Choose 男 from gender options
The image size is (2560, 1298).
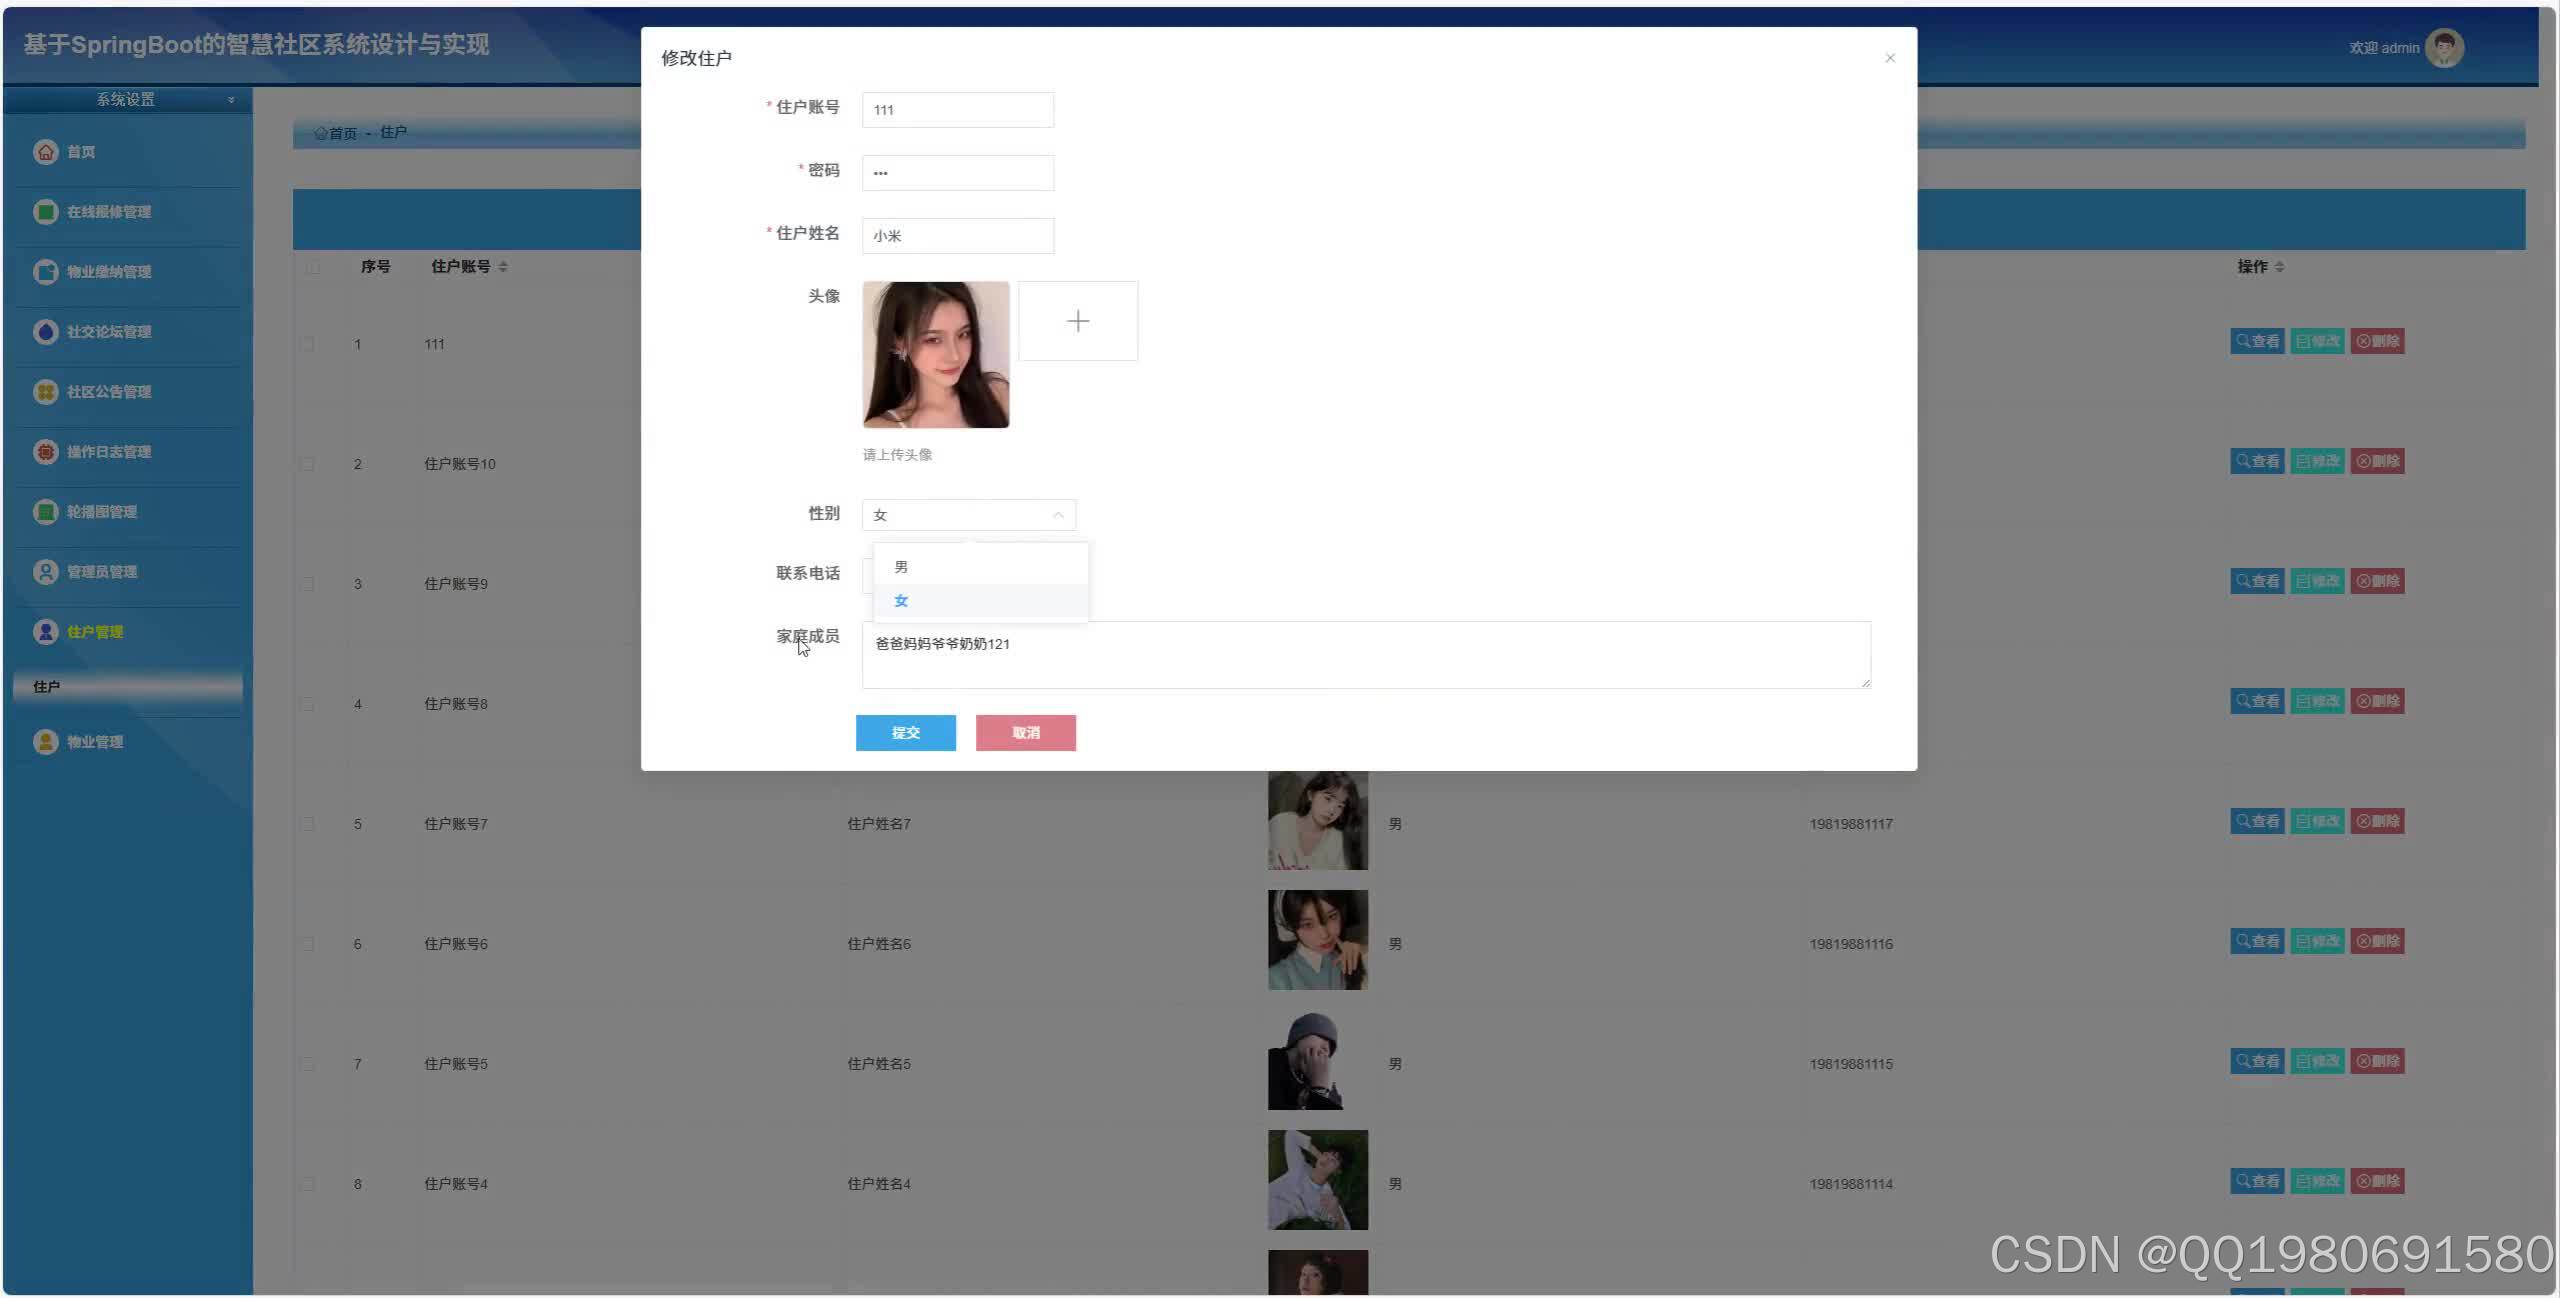pyautogui.click(x=901, y=567)
